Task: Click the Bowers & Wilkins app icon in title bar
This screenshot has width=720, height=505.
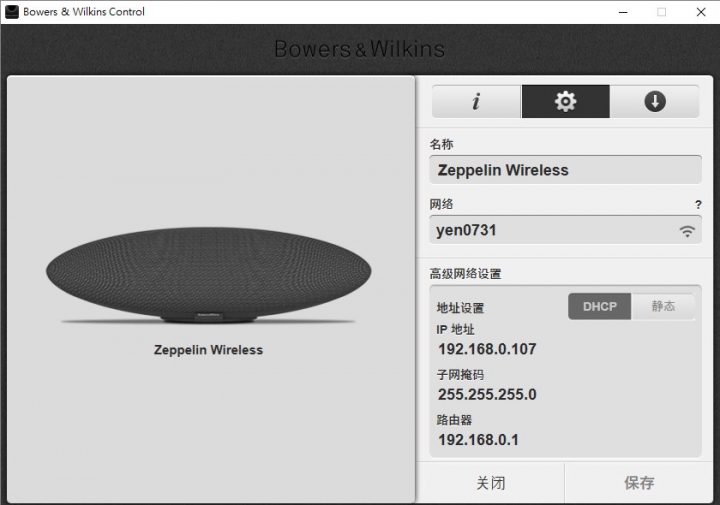Action: pyautogui.click(x=11, y=11)
